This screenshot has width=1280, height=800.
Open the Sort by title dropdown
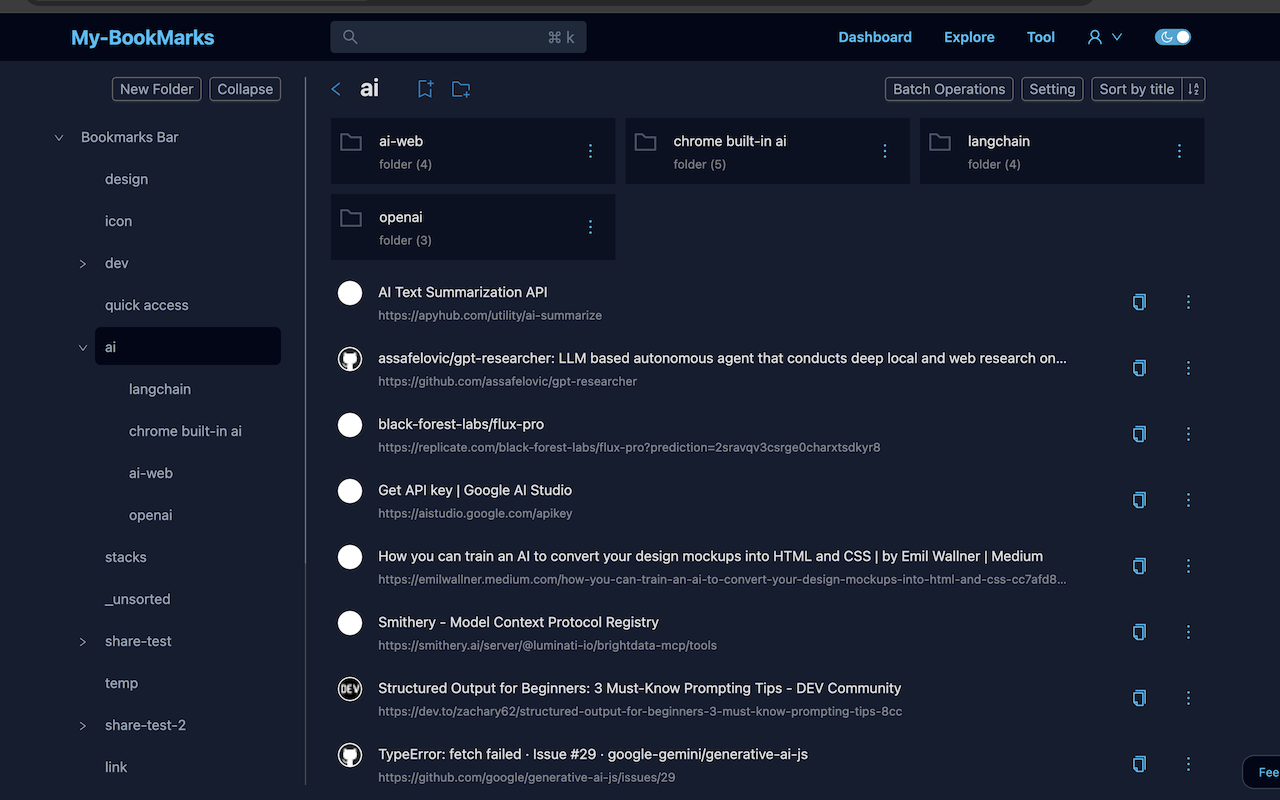click(x=1137, y=89)
